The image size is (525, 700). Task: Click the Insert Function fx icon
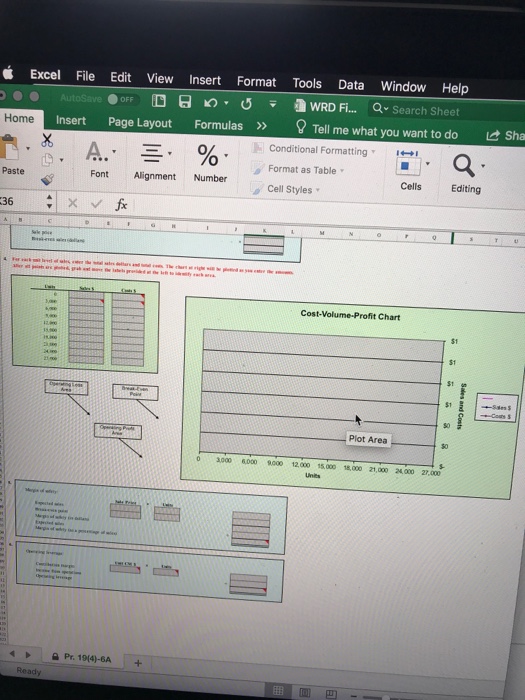pyautogui.click(x=121, y=204)
